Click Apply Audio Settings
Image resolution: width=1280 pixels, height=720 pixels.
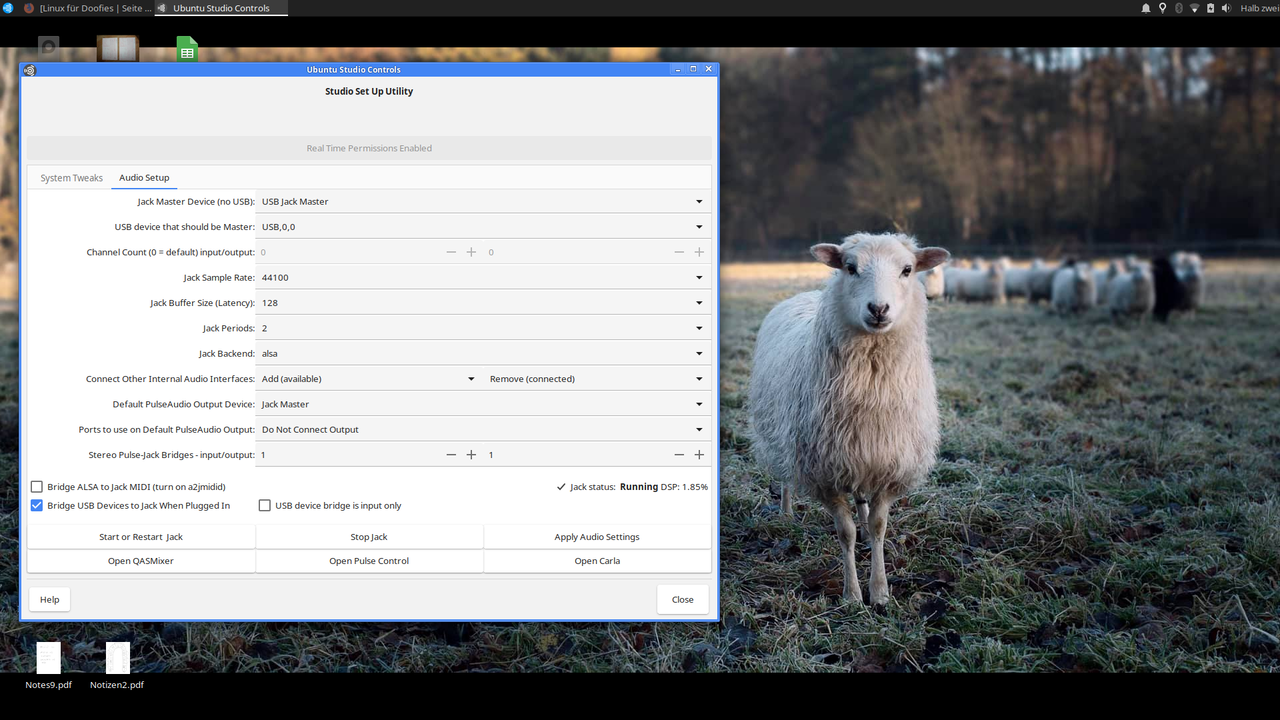597,537
